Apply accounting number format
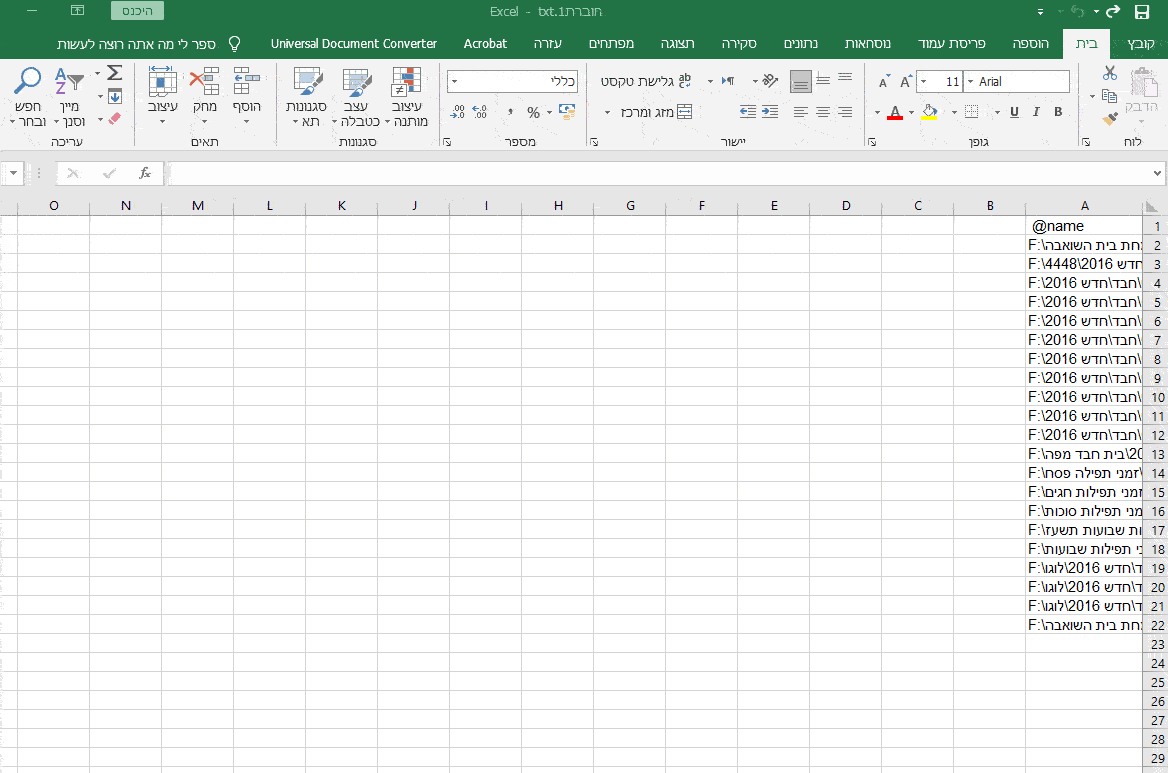The width and height of the screenshot is (1168, 773). 567,112
